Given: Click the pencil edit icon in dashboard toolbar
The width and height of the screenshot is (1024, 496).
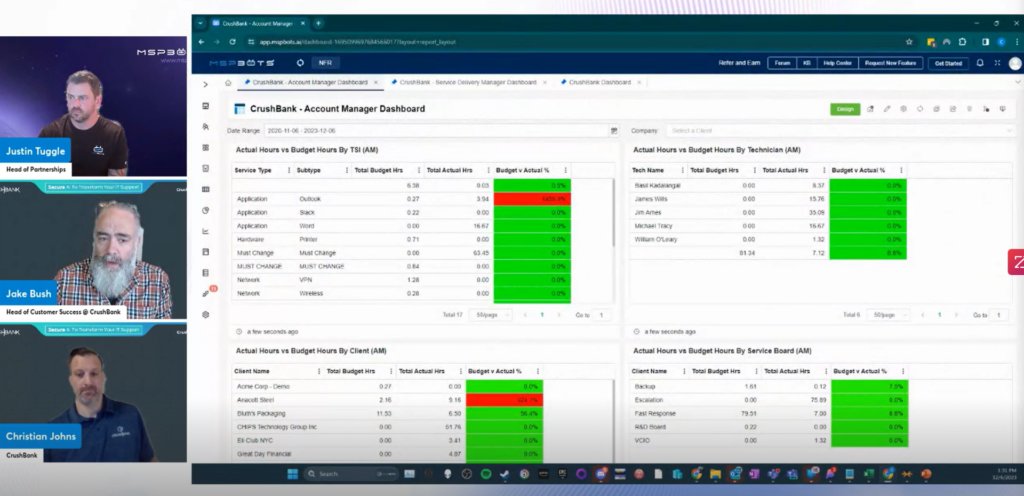Looking at the screenshot, I should click(887, 109).
